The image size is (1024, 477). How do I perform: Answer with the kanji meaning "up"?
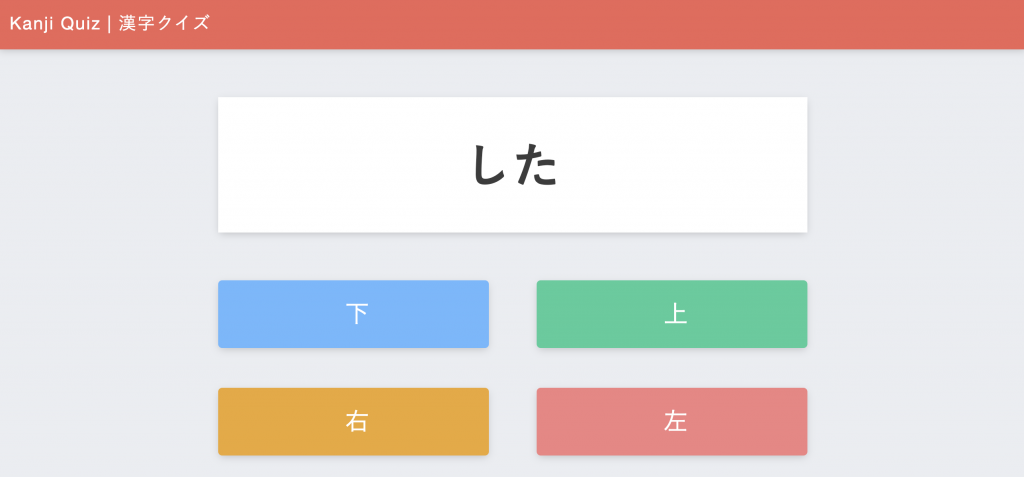(671, 314)
